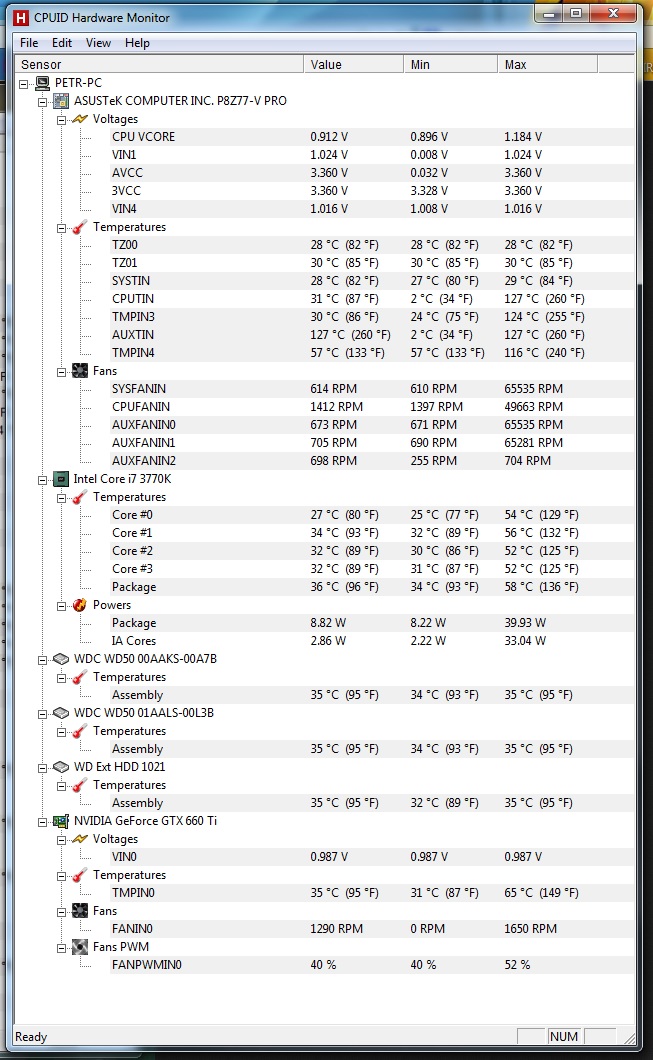The image size is (653, 1060).
Task: Collapse the motherboard Voltages group
Action: pos(62,120)
